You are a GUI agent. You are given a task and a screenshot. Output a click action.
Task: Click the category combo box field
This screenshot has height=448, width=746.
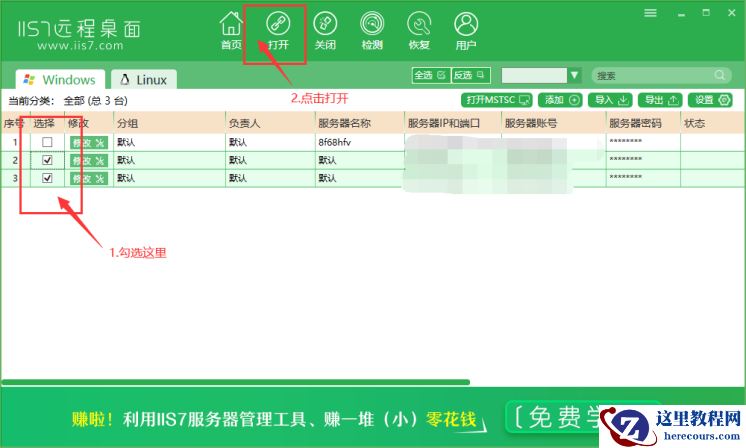(534, 75)
